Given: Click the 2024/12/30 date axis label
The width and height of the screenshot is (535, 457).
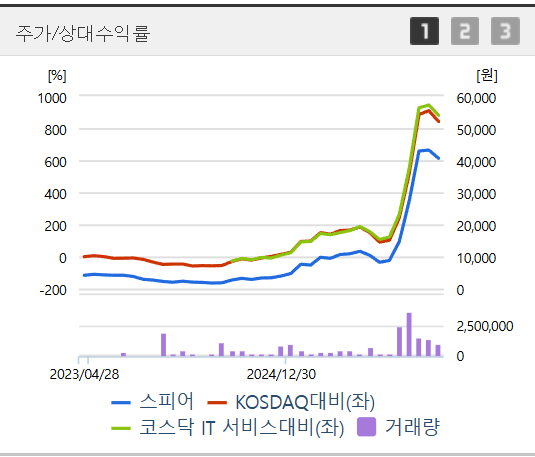Looking at the screenshot, I should (x=281, y=374).
